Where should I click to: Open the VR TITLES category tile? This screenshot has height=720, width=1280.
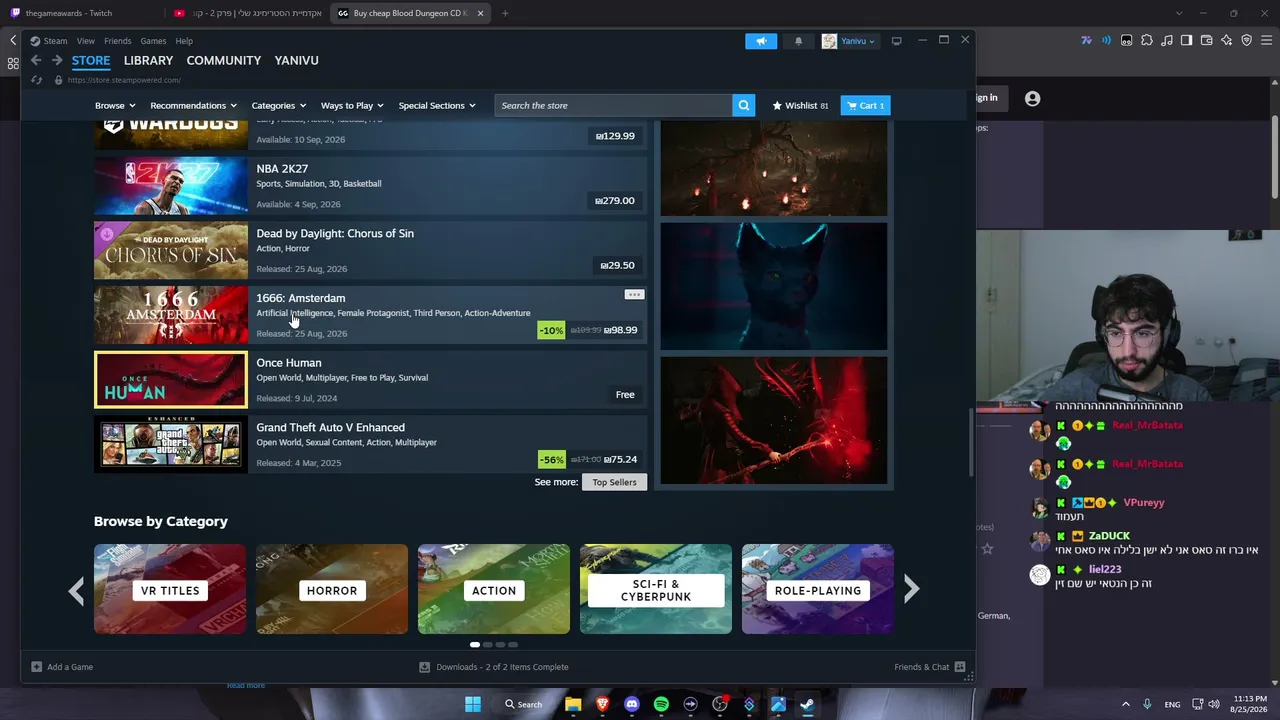click(170, 589)
